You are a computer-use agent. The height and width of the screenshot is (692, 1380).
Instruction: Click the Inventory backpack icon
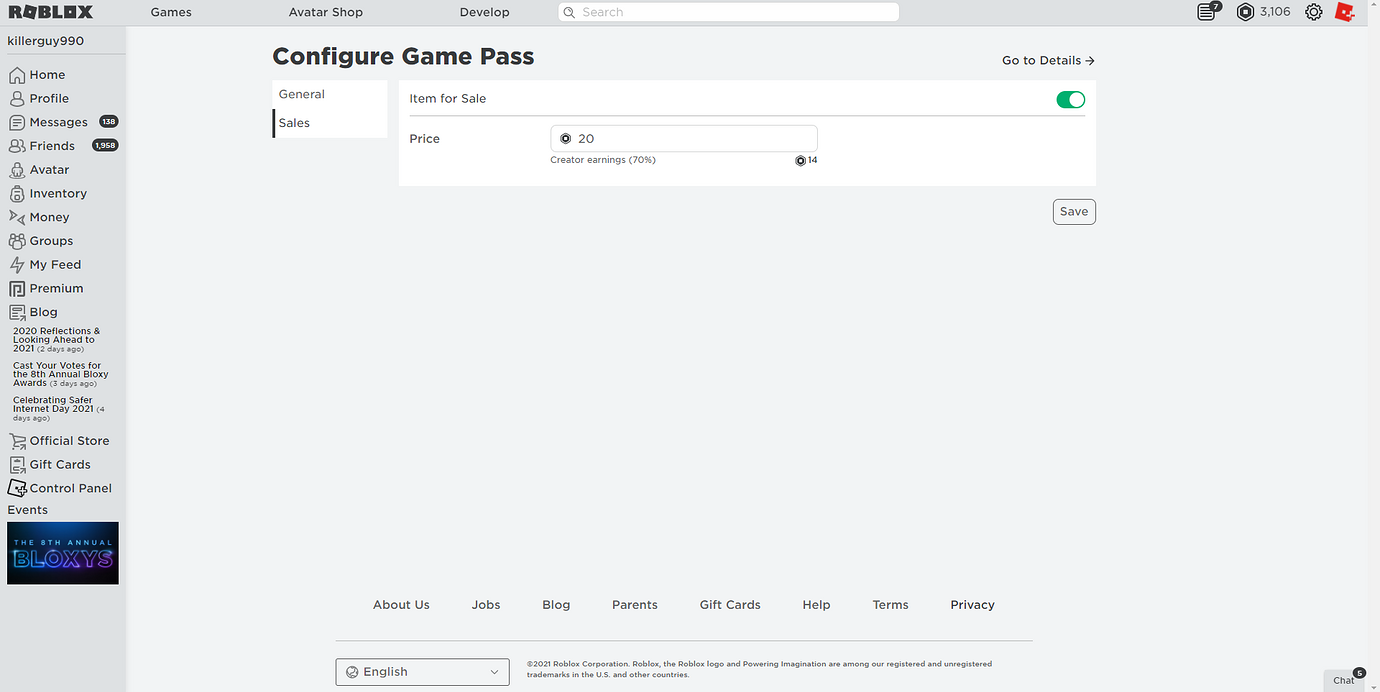[x=17, y=194]
